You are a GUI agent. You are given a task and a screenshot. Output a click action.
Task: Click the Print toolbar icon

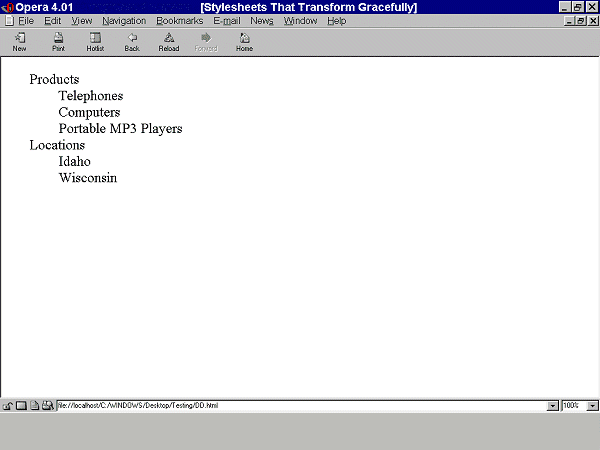pos(58,40)
